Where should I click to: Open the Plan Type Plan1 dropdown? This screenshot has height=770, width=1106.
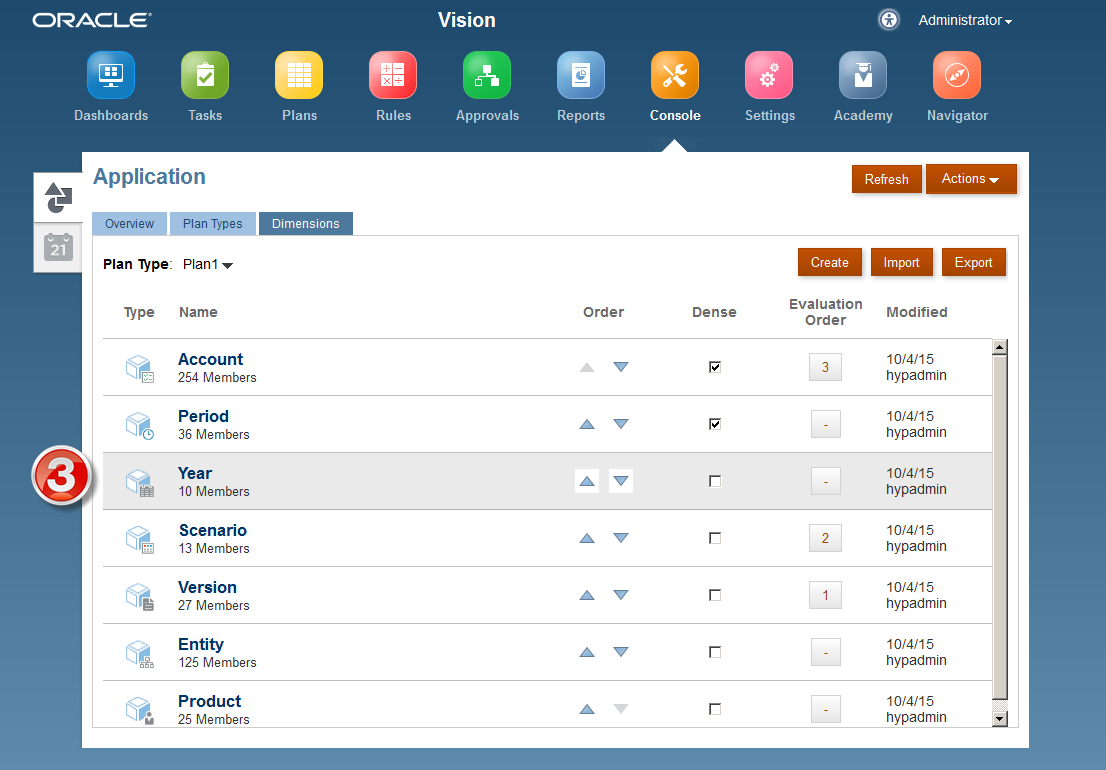pos(207,264)
